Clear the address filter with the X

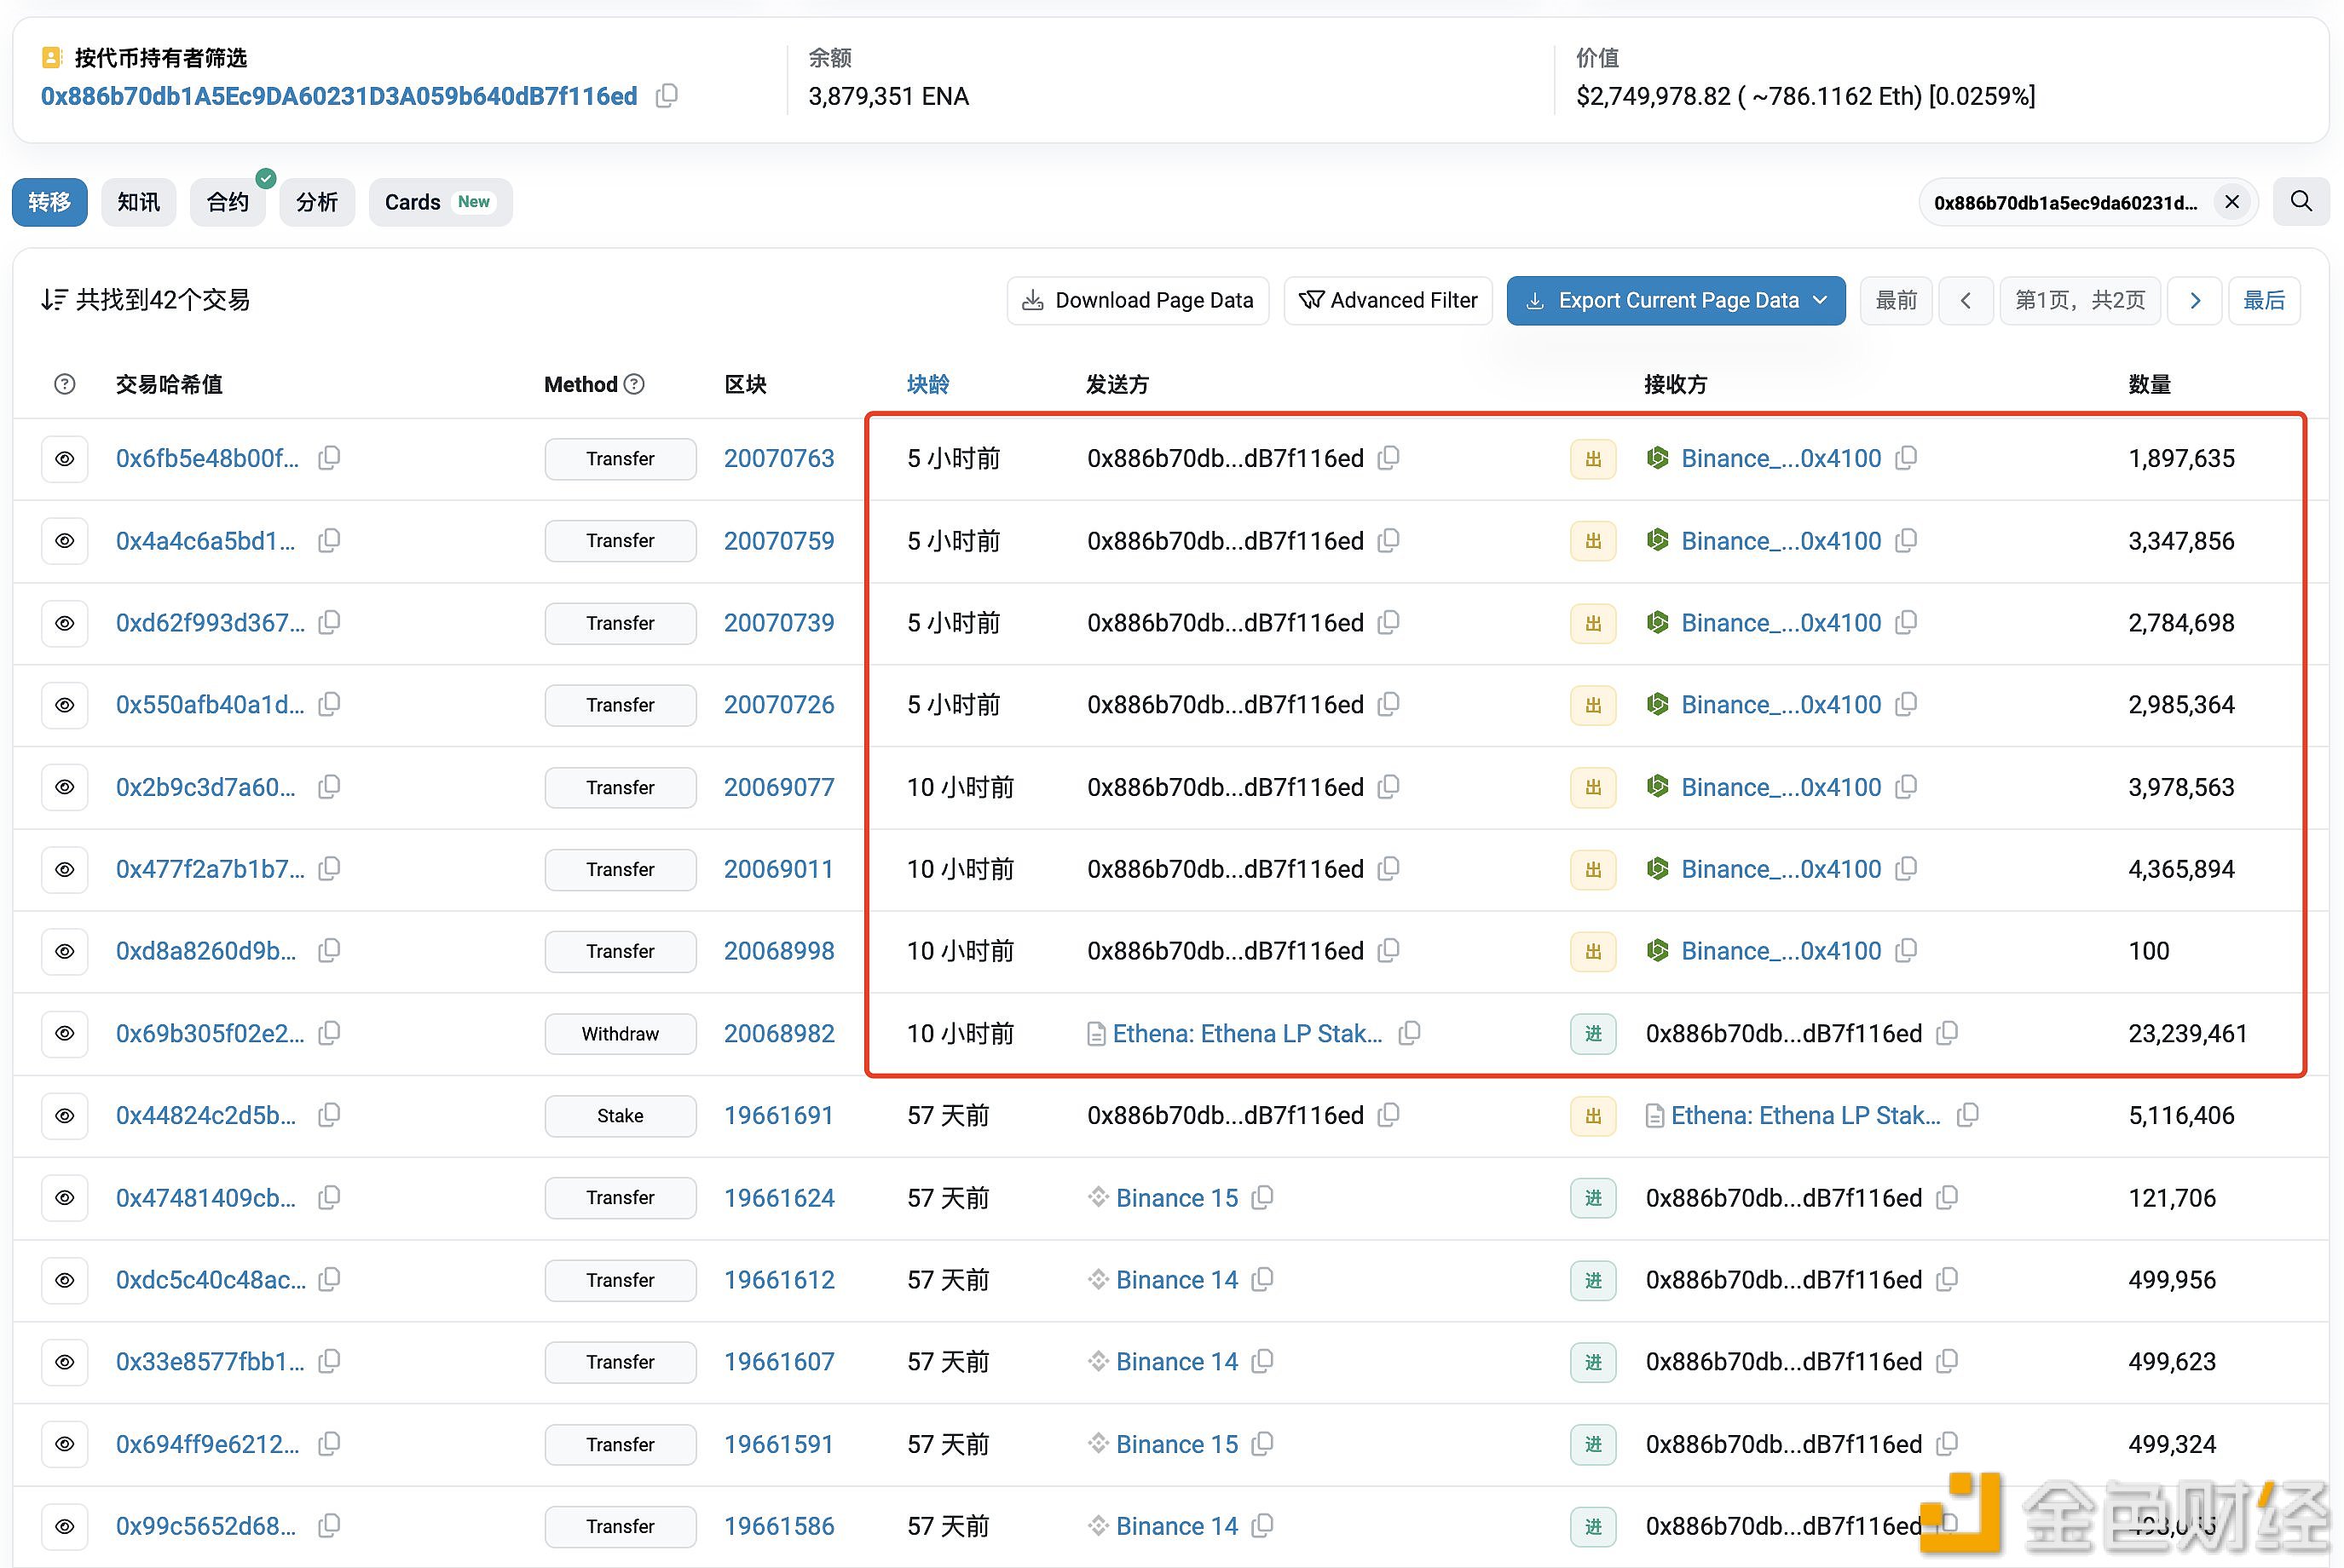coord(2231,202)
